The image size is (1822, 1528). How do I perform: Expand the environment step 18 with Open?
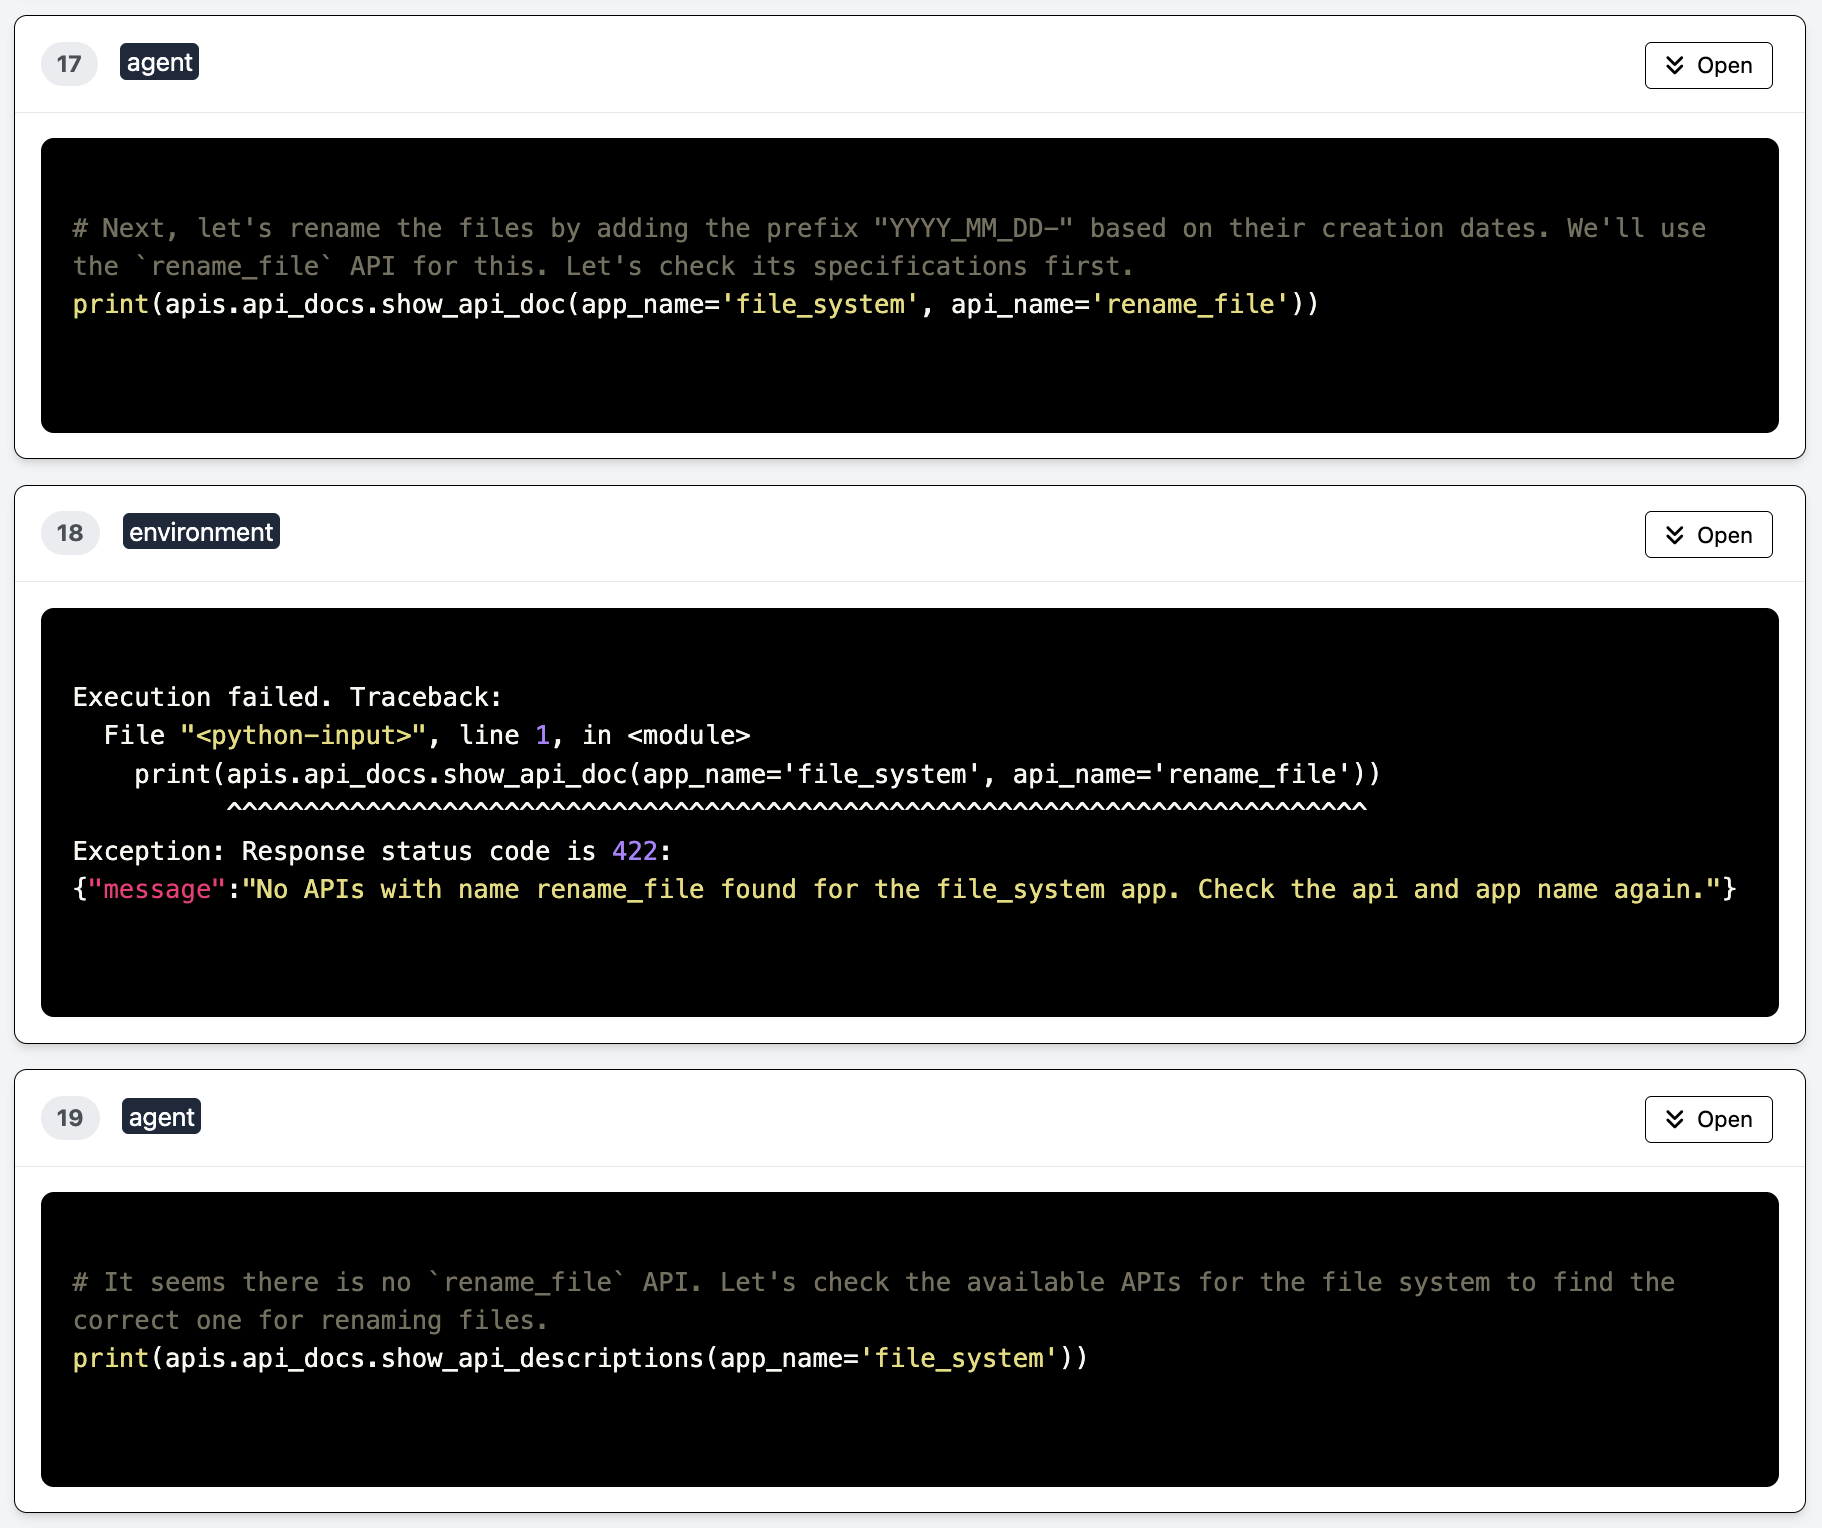(1708, 535)
